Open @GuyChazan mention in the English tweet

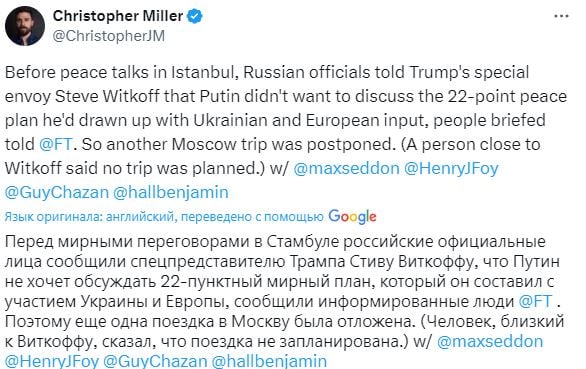(x=56, y=193)
